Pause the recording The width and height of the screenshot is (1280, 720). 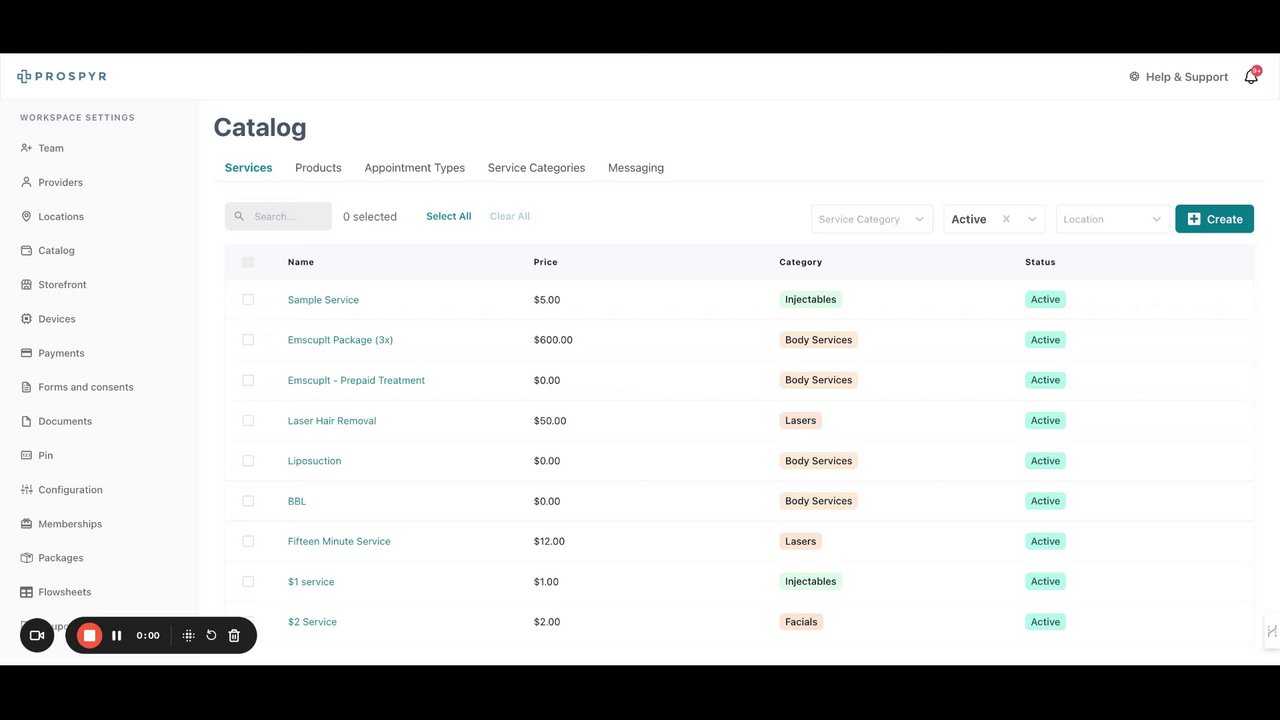(x=117, y=635)
